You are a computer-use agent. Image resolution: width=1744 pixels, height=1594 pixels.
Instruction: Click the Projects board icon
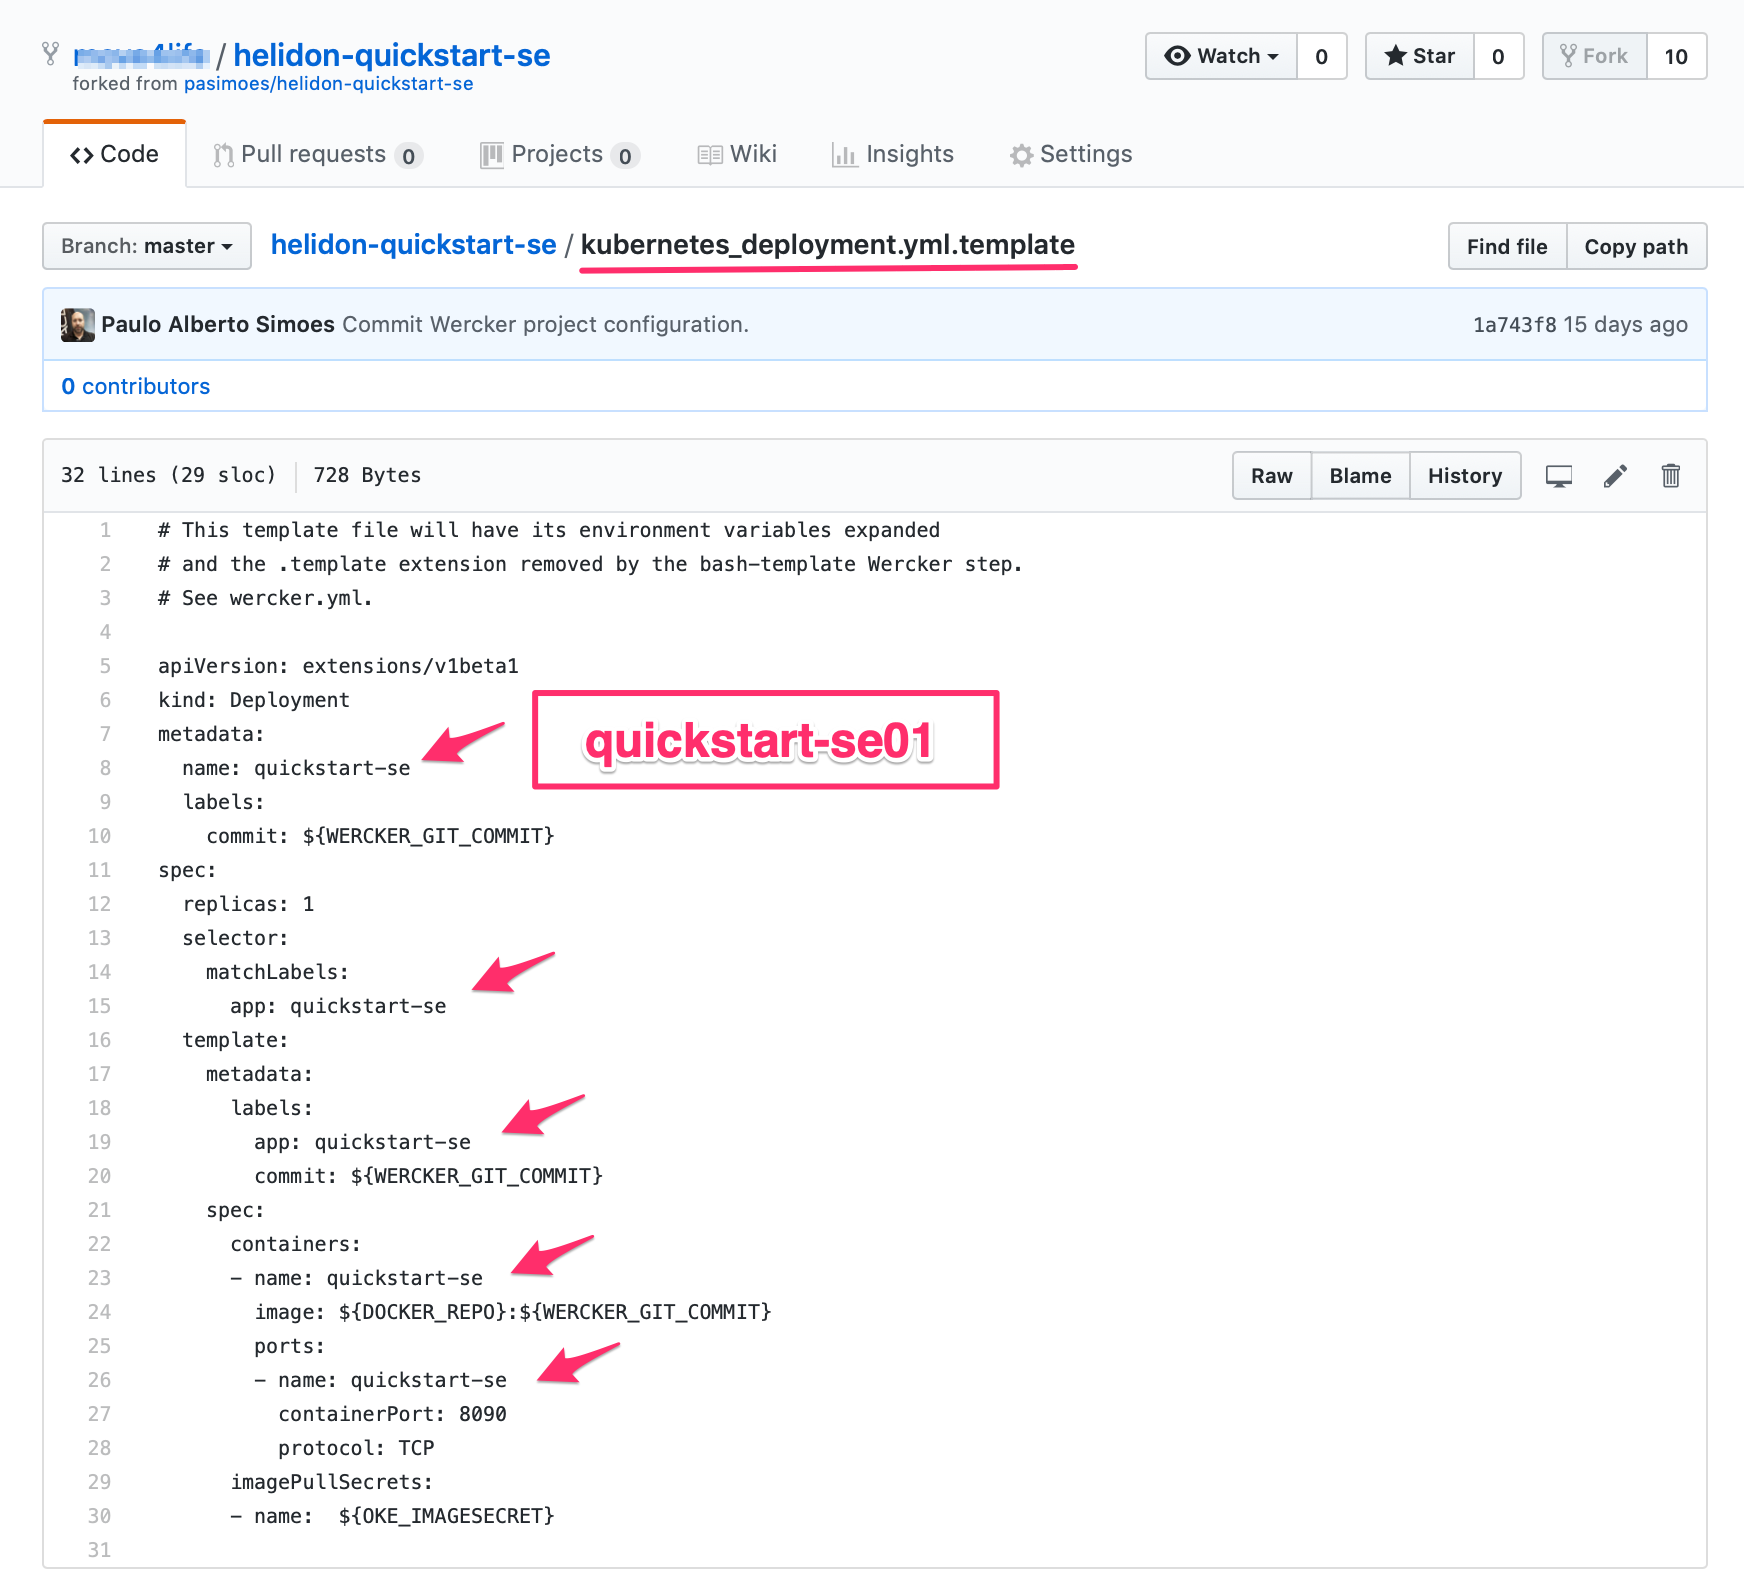pyautogui.click(x=492, y=155)
